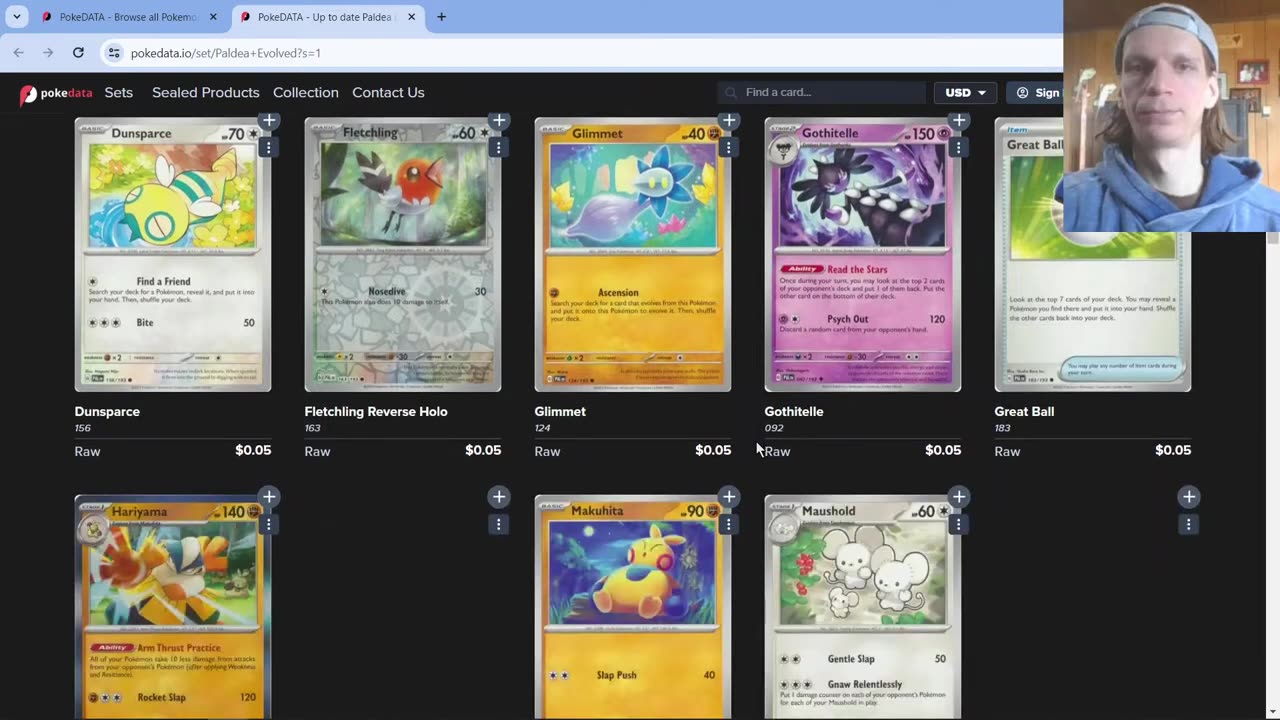
Task: Open the Glimmet card name link
Action: click(x=560, y=411)
